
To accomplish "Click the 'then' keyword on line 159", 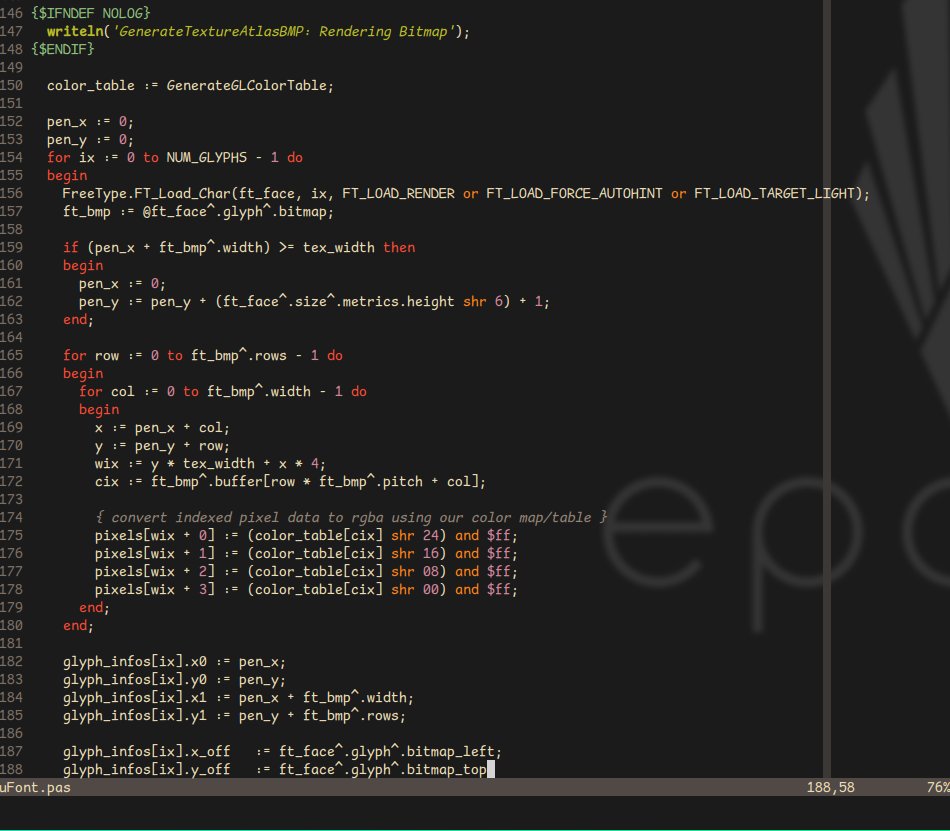I will tap(399, 247).
